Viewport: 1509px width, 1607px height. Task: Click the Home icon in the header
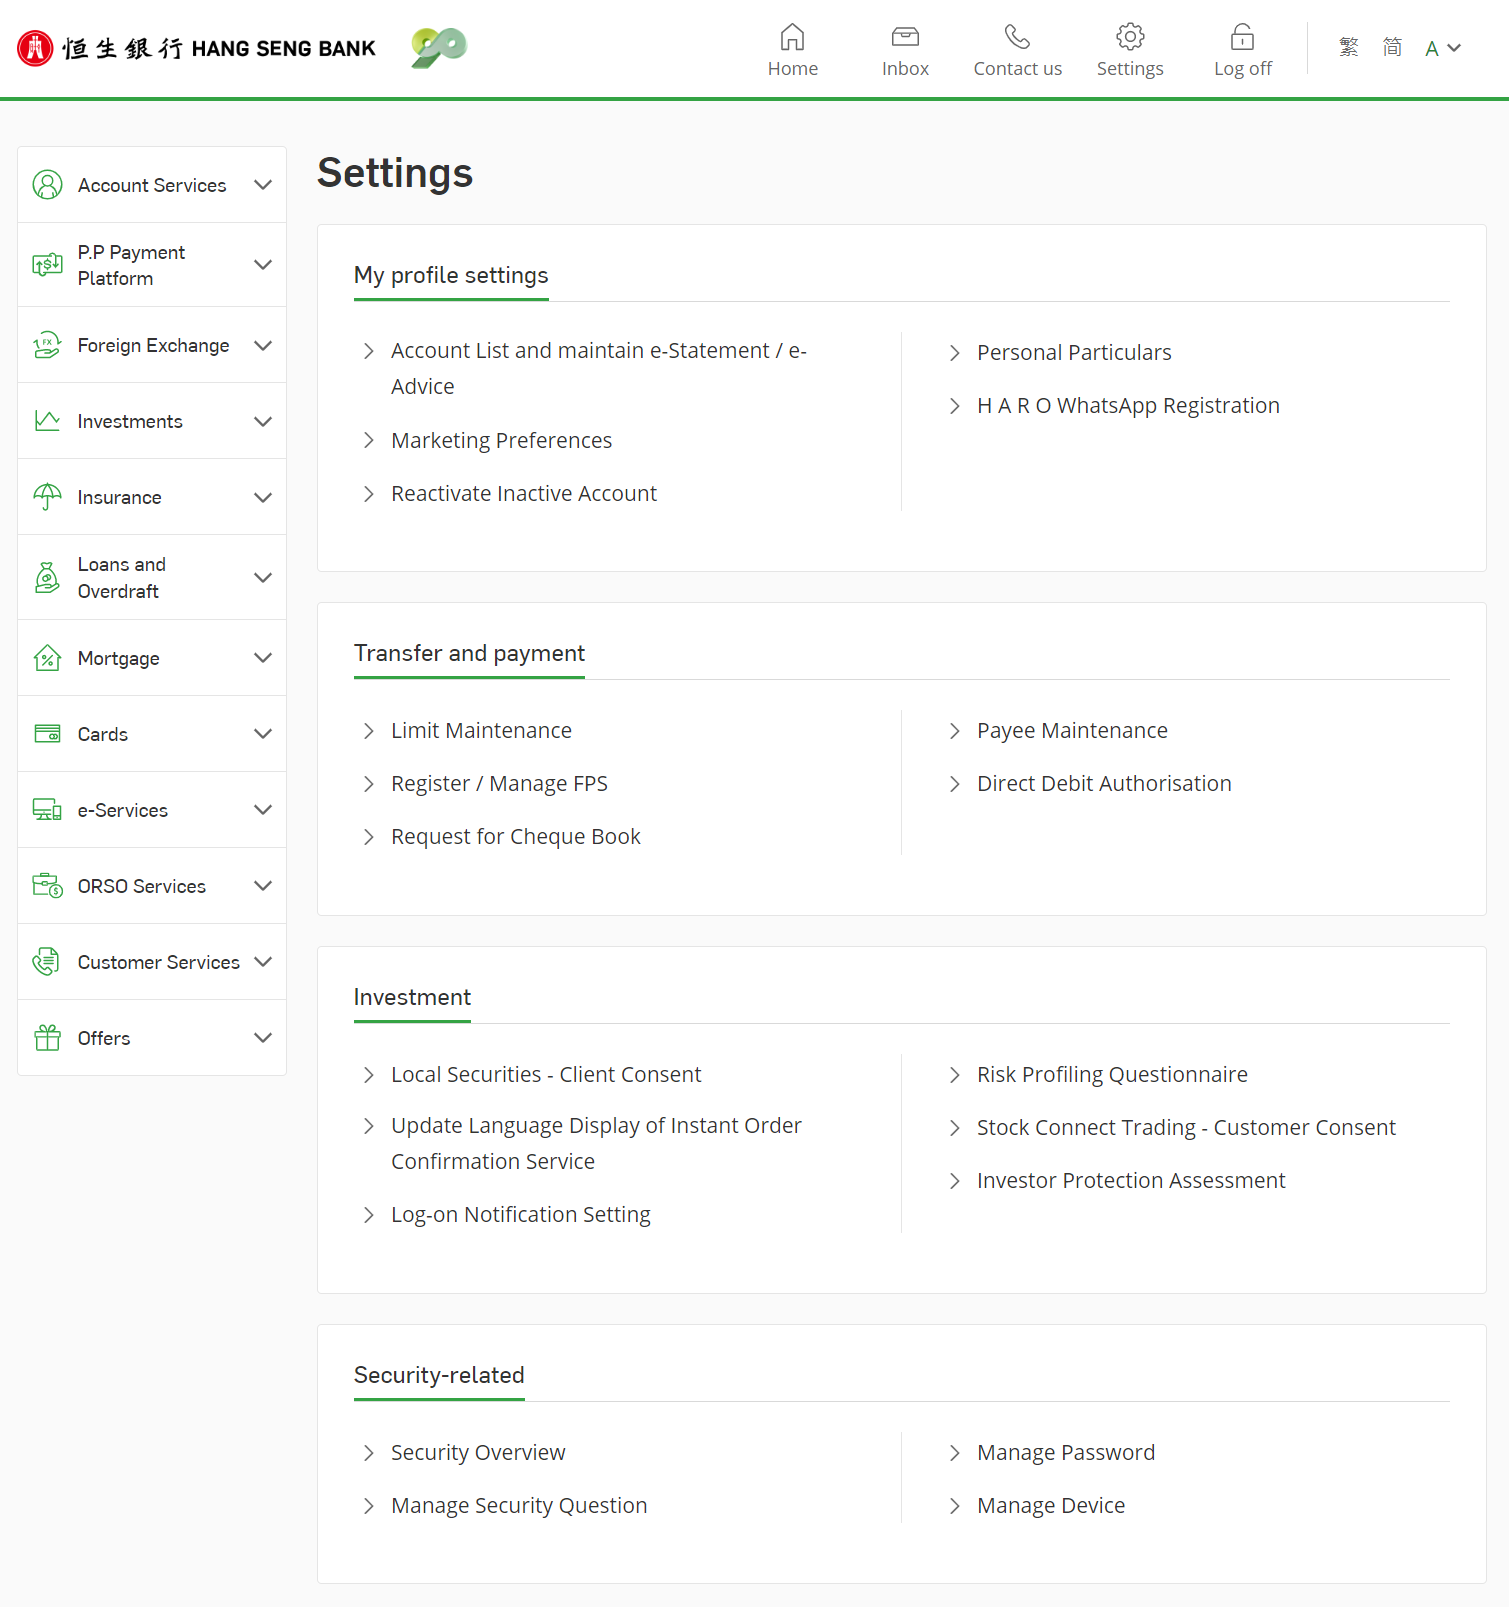(x=792, y=37)
